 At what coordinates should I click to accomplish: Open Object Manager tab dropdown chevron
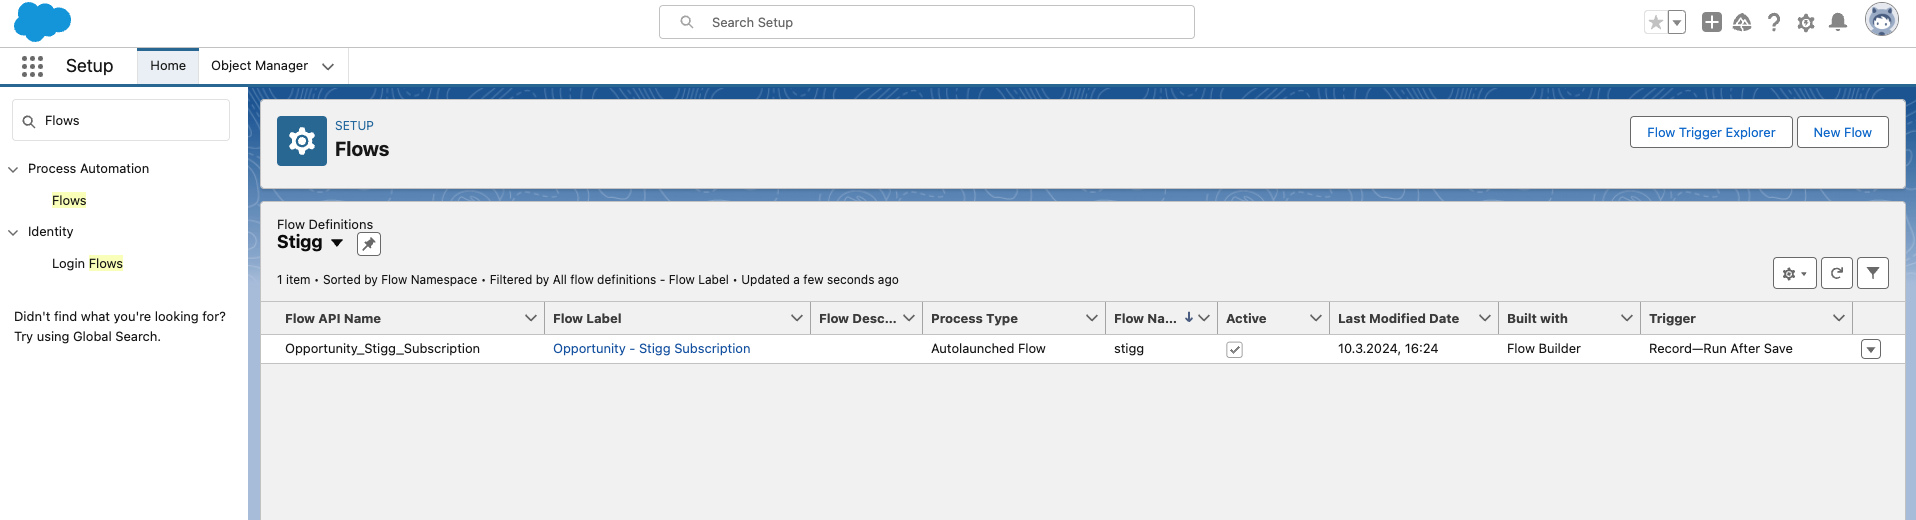point(328,66)
